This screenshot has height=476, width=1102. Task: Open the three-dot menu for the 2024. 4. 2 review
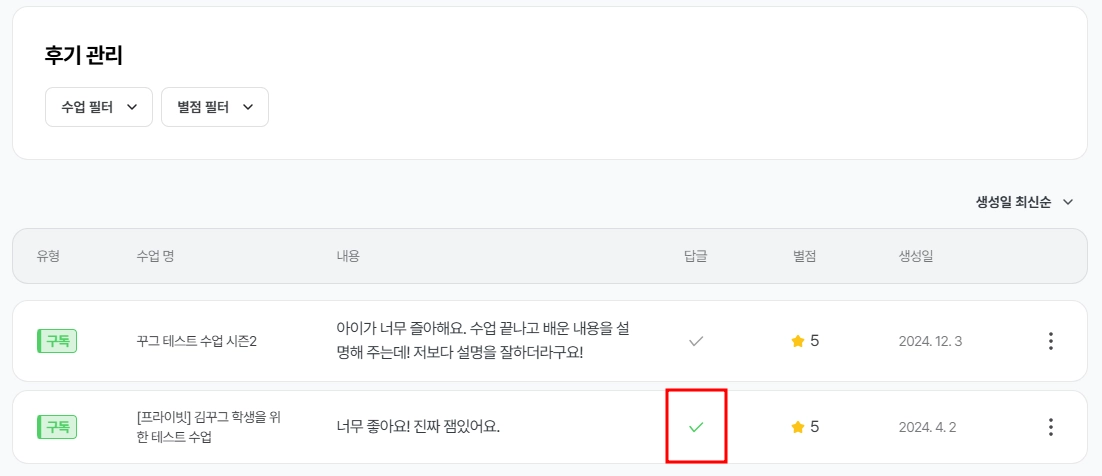1050,427
